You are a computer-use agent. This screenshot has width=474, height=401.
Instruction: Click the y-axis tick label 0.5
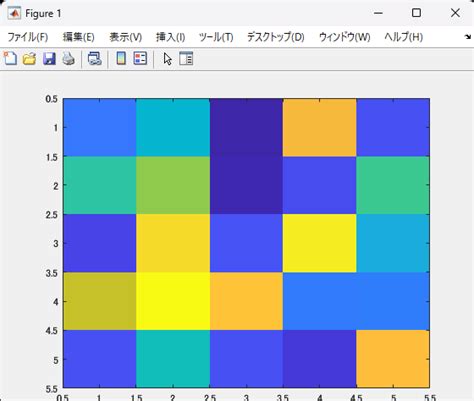click(51, 99)
